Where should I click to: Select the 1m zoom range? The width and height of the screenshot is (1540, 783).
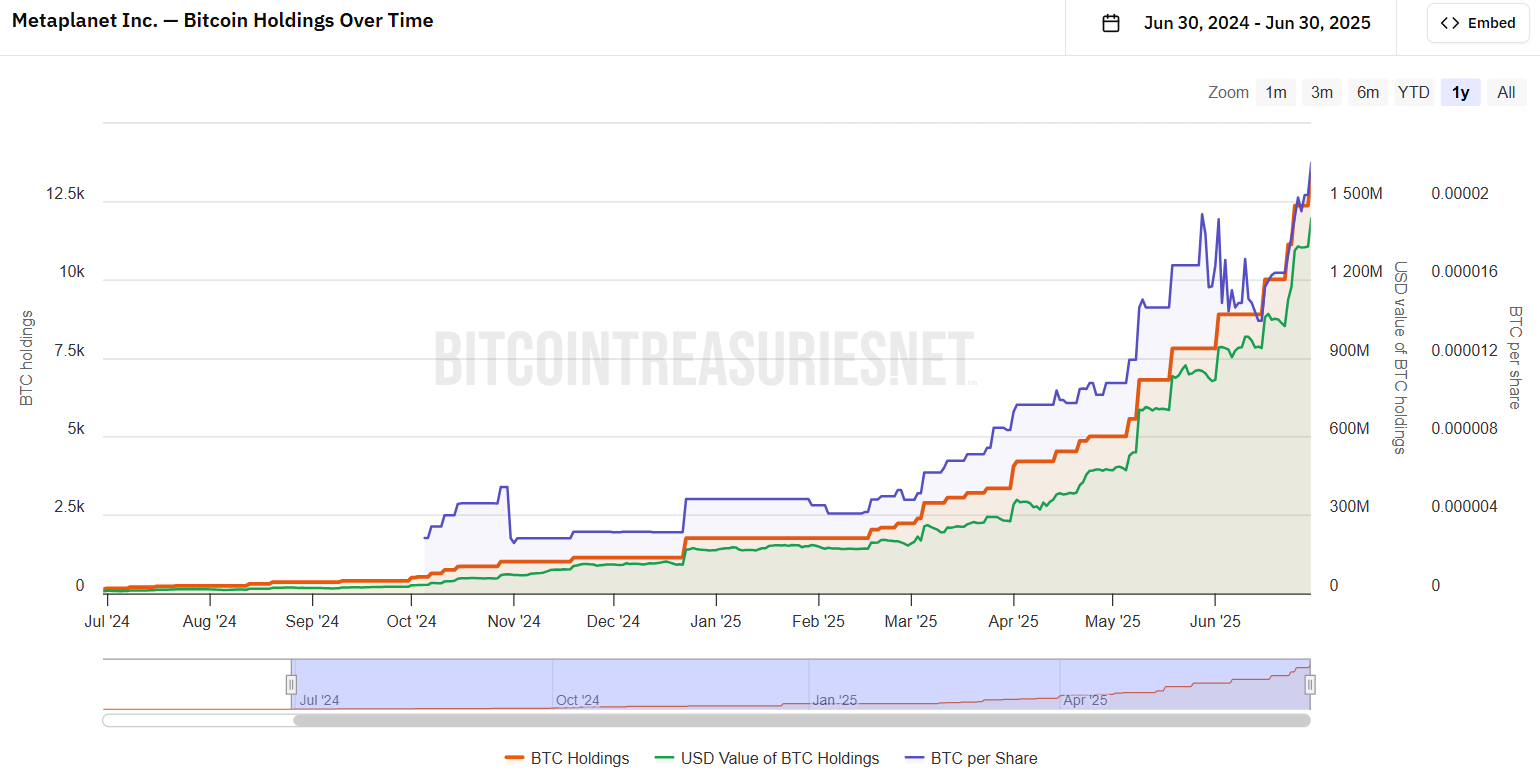tap(1276, 93)
